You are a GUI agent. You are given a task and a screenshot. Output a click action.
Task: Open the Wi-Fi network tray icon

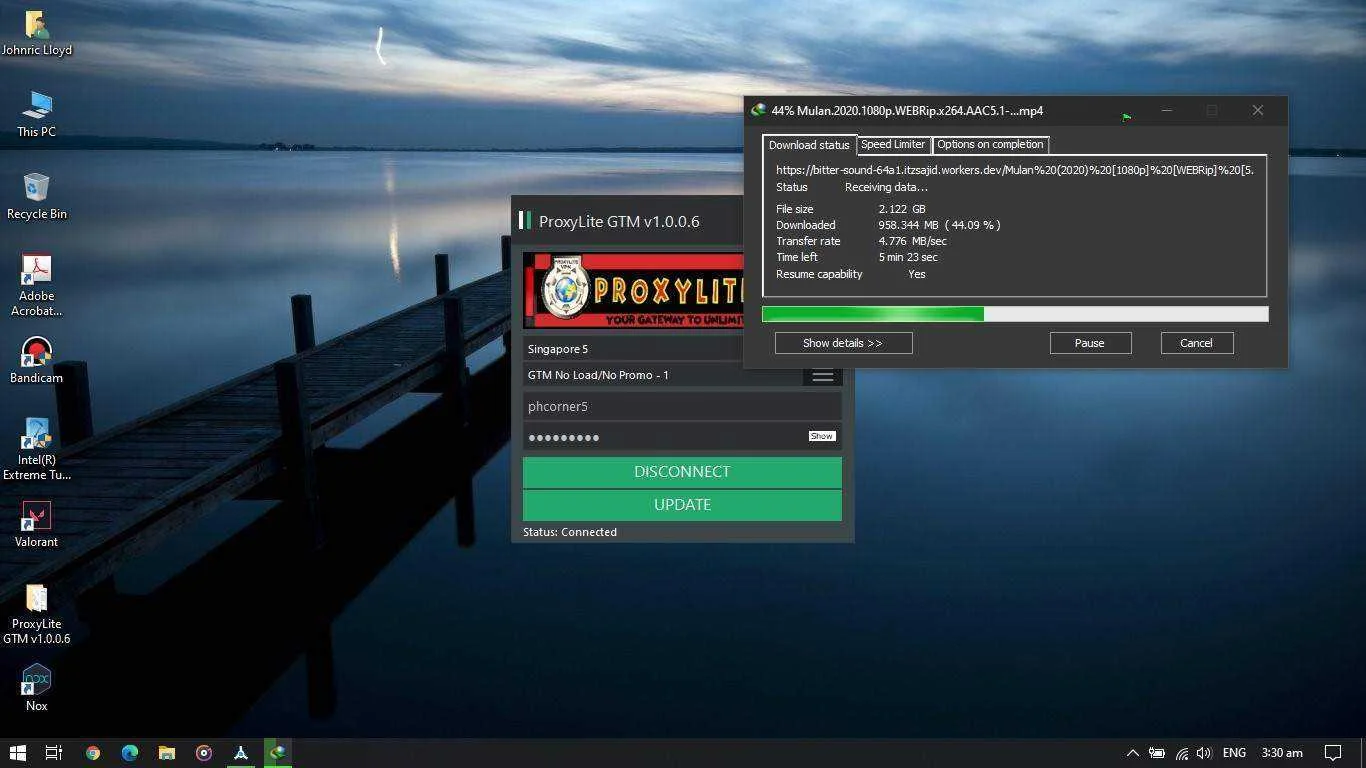[x=1182, y=753]
